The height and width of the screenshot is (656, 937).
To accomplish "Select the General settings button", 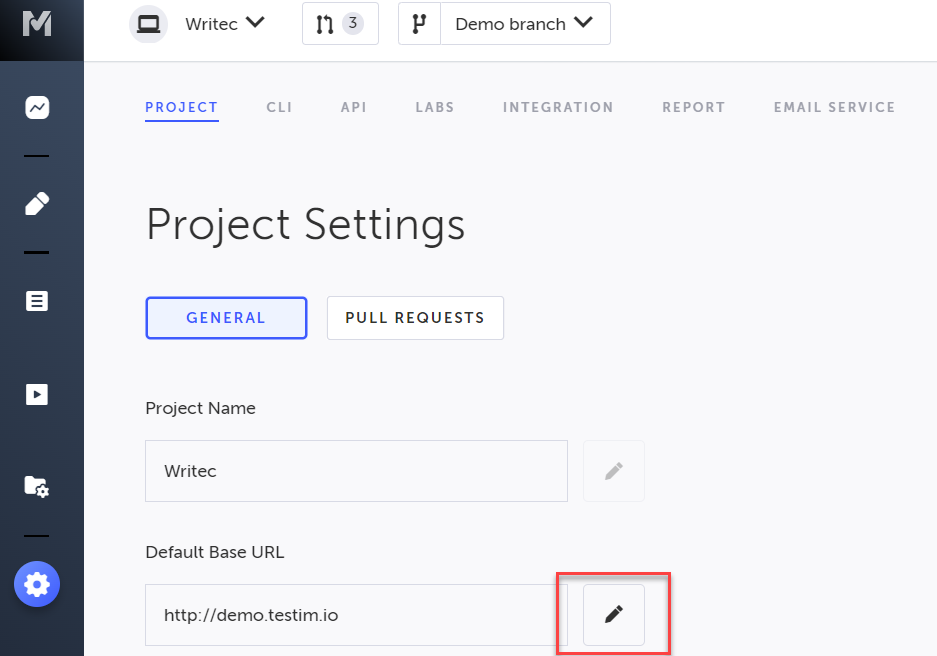I will 226,318.
